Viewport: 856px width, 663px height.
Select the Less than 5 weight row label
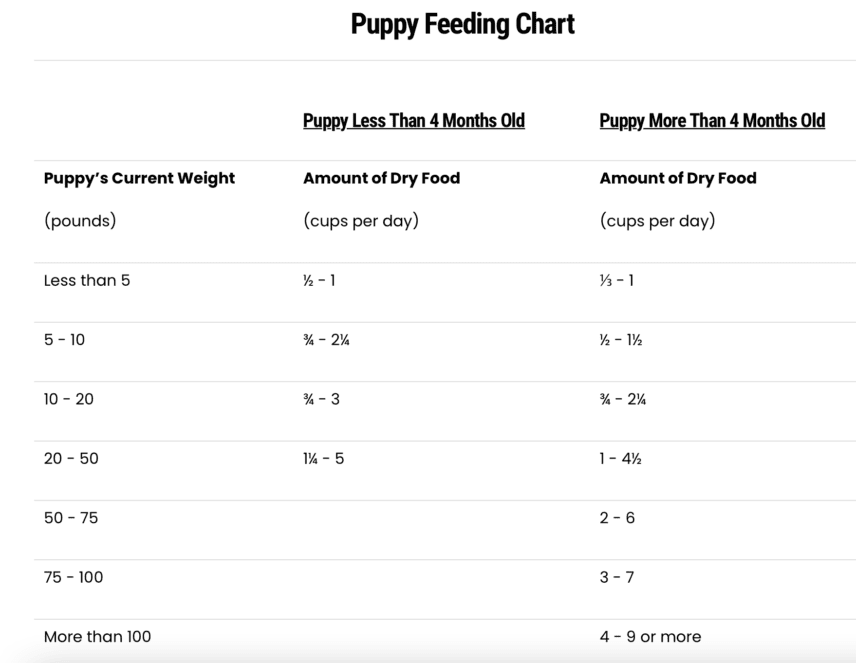coord(87,280)
